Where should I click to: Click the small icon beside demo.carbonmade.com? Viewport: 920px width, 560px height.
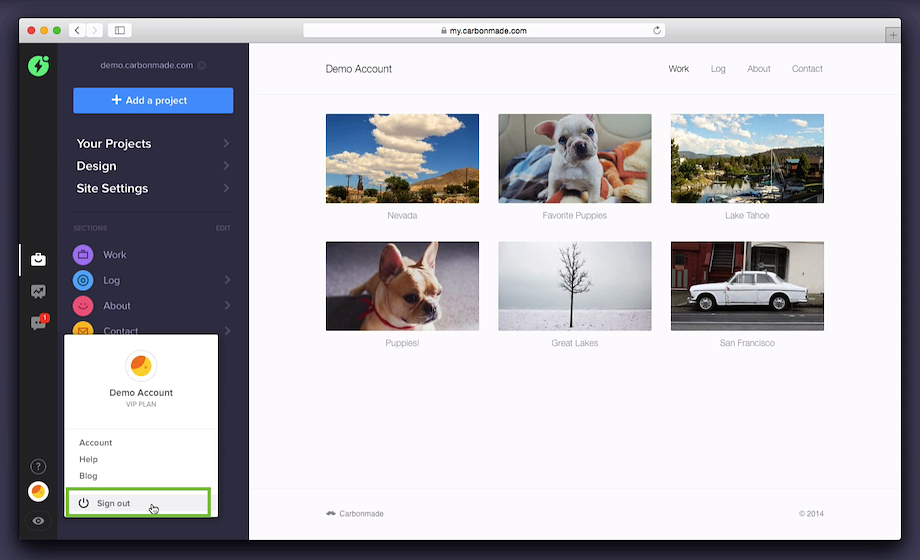click(202, 65)
